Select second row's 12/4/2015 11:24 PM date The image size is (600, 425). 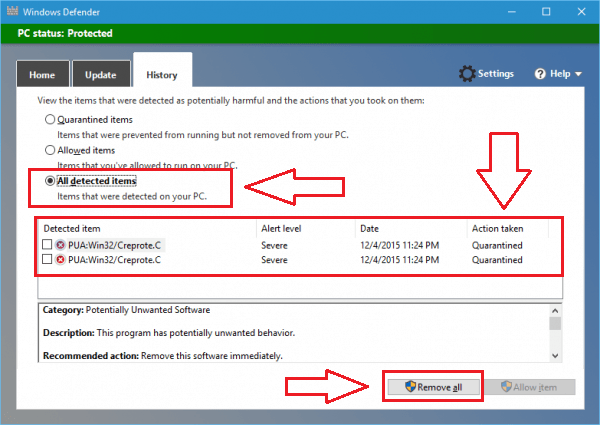[399, 260]
